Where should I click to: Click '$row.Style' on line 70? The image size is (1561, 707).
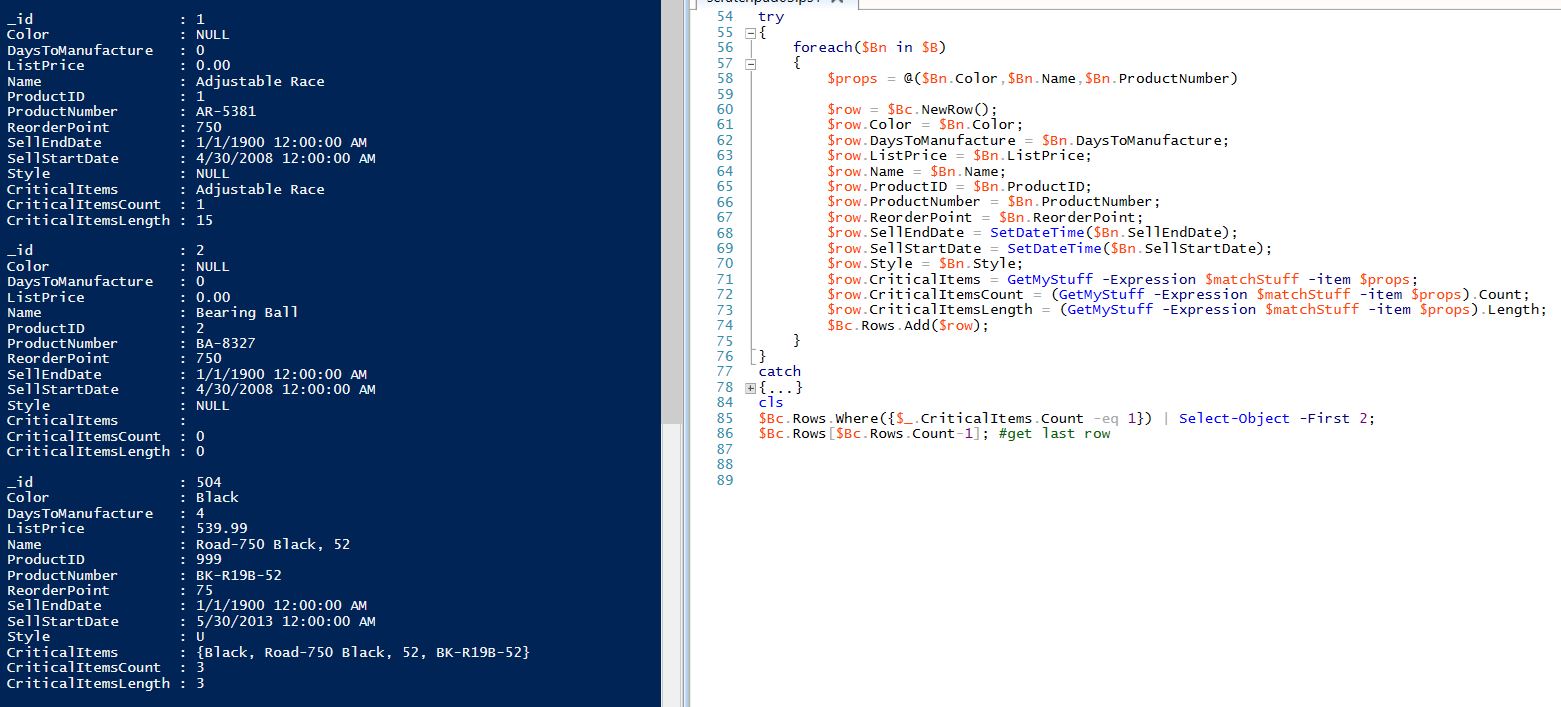(869, 263)
